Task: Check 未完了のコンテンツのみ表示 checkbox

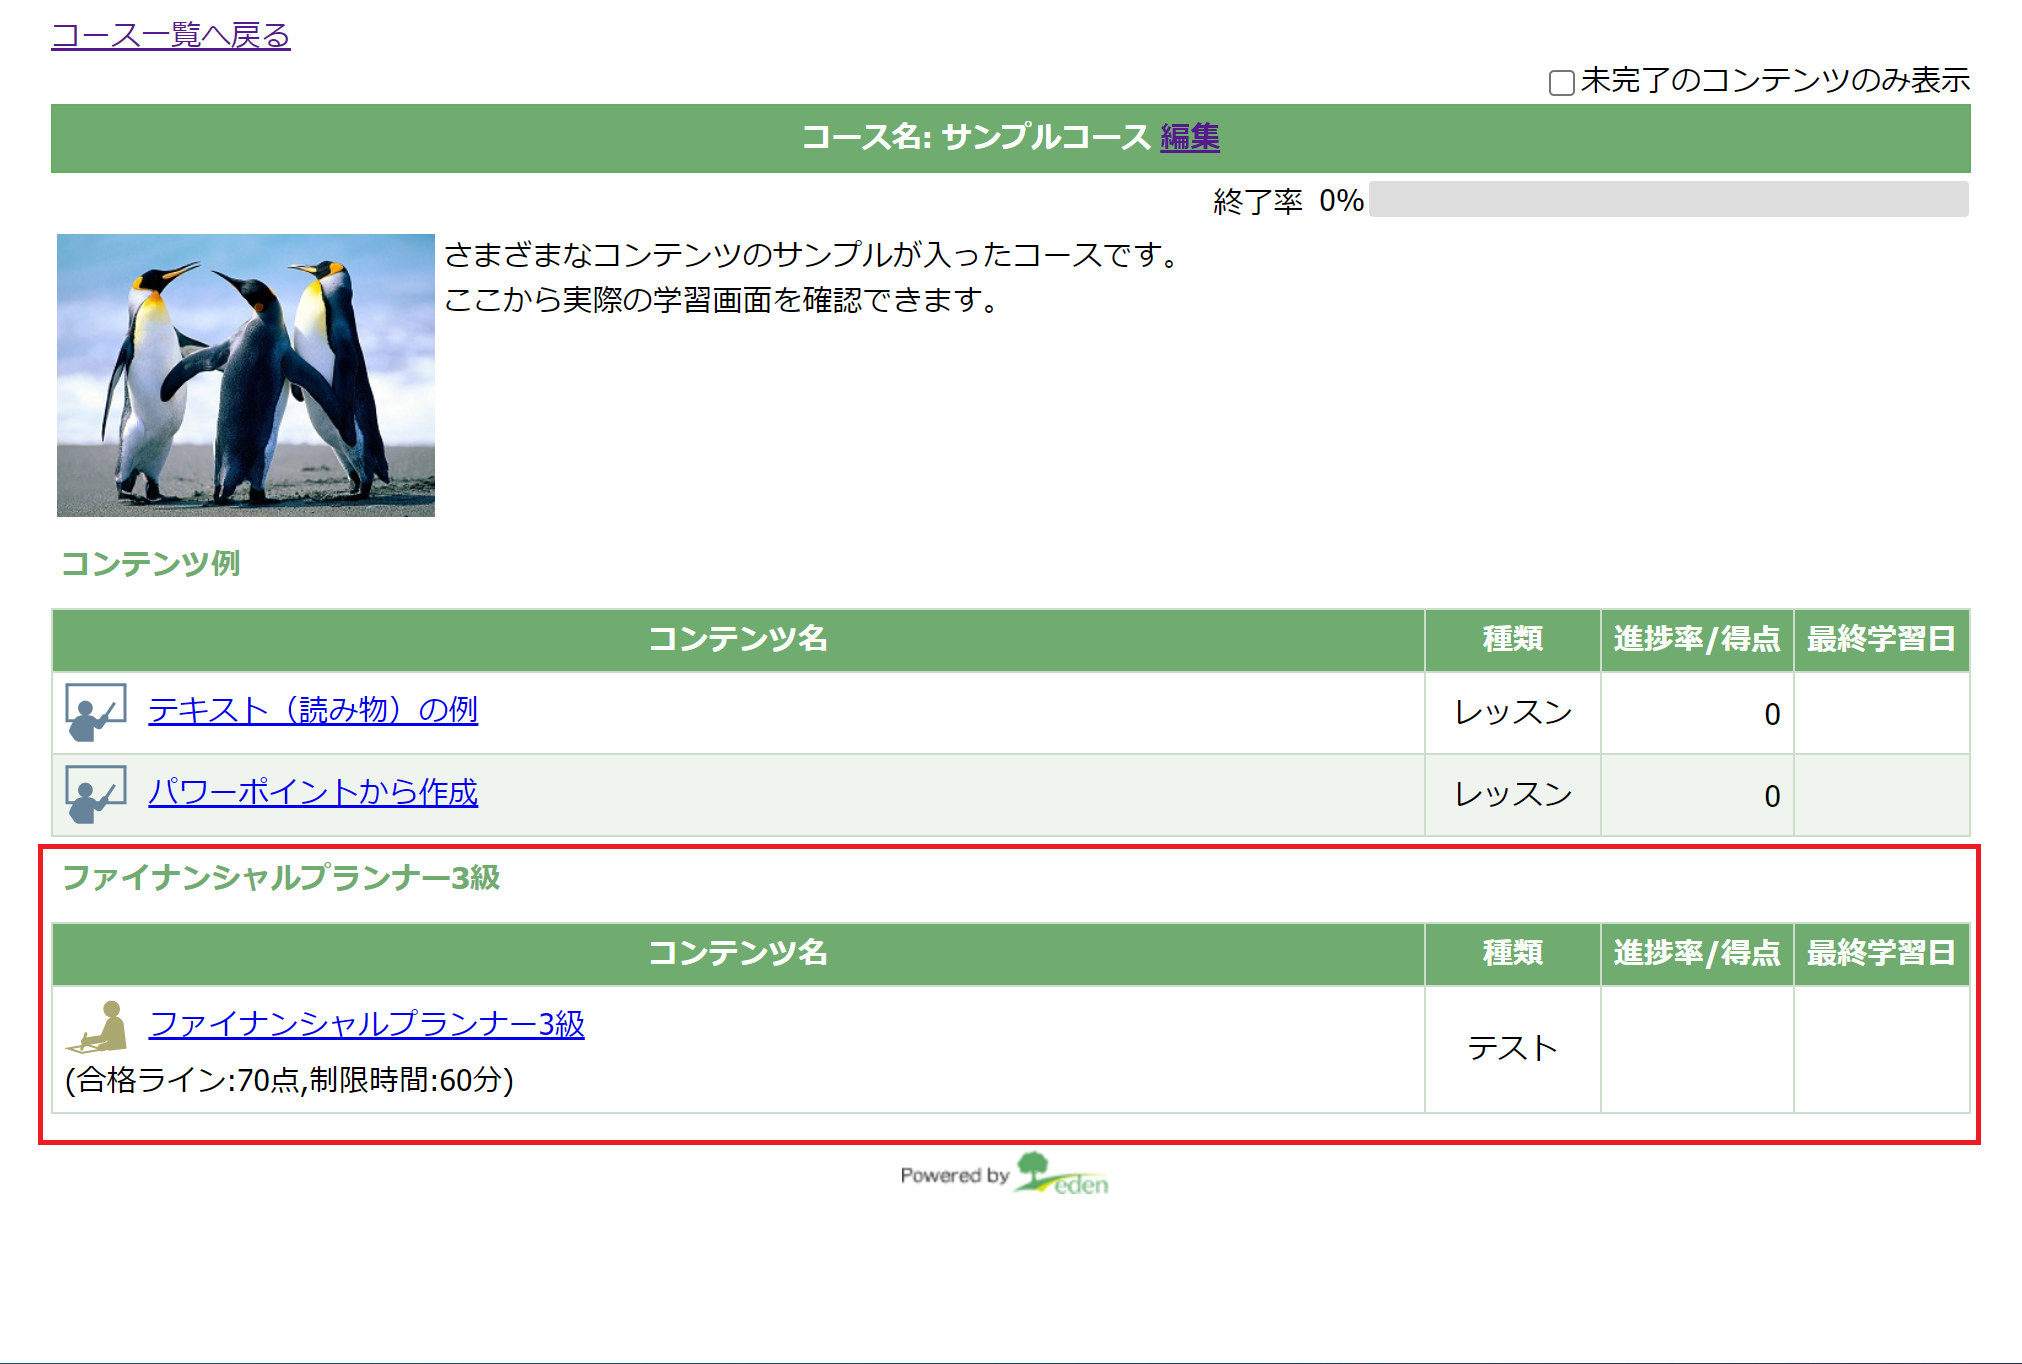Action: tap(1562, 82)
